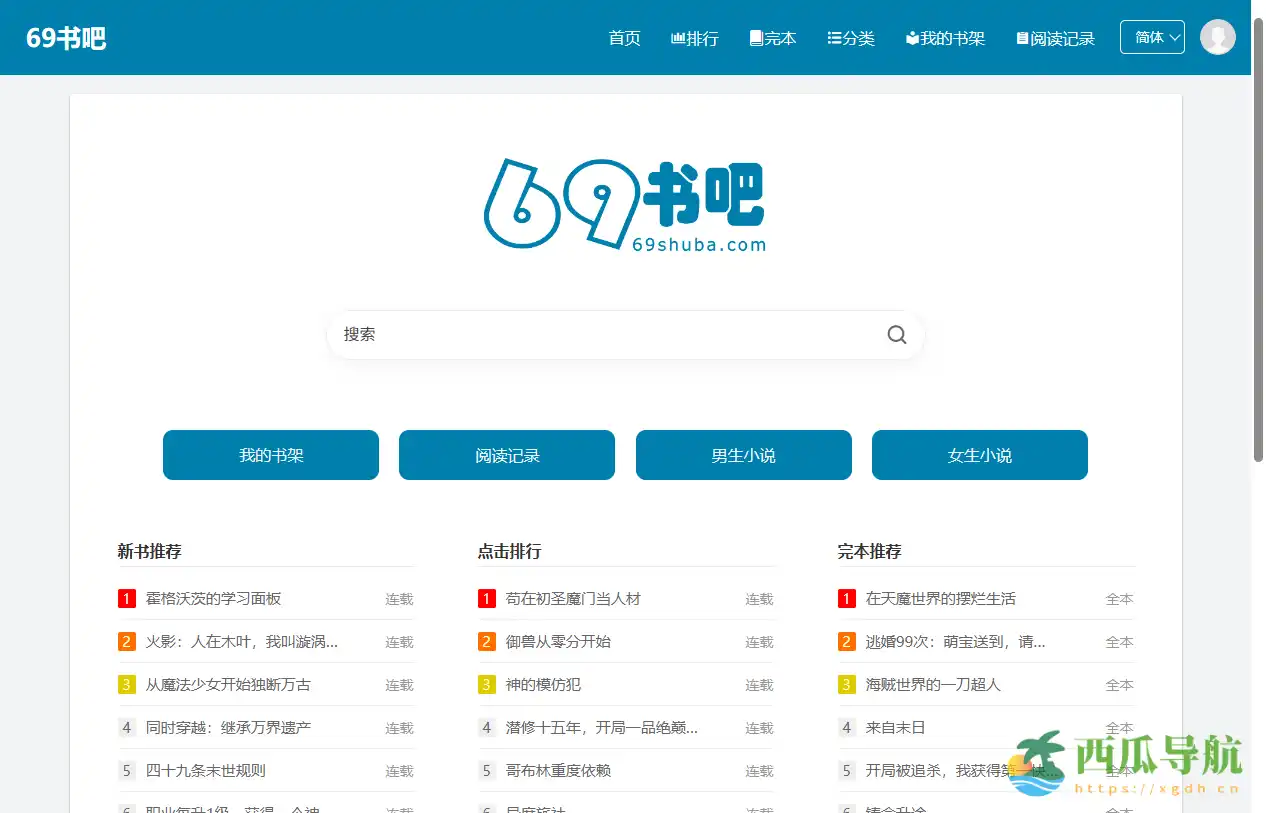This screenshot has height=813, width=1266.
Task: Open the 排行 menu item
Action: tap(695, 38)
